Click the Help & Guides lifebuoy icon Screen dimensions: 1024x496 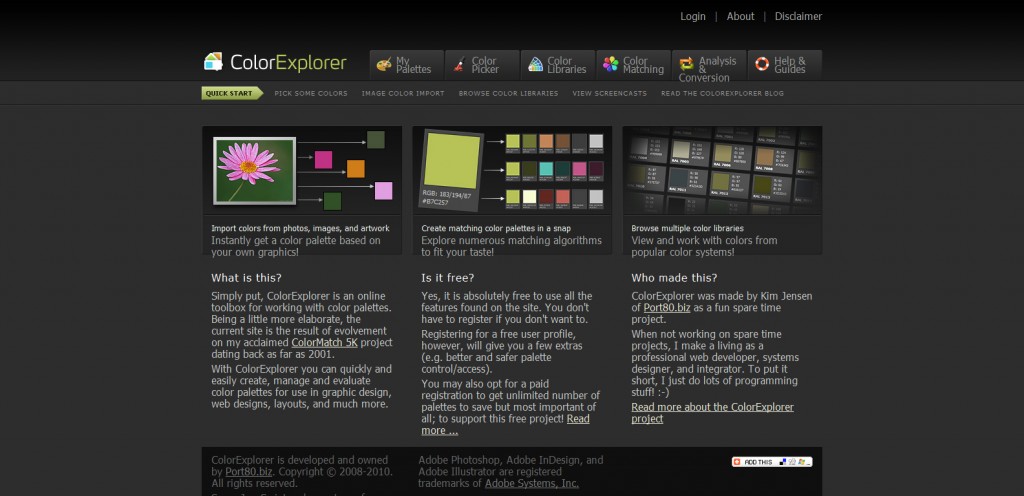coord(762,64)
